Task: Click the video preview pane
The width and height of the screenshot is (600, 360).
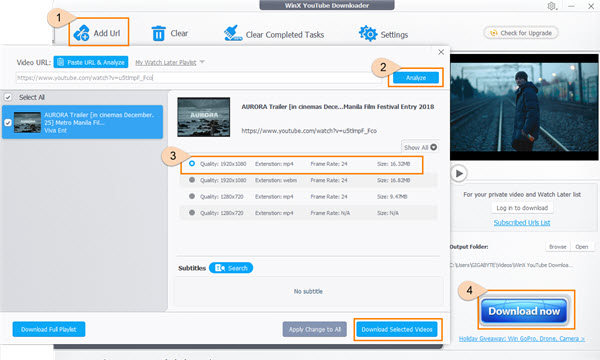Action: point(524,107)
